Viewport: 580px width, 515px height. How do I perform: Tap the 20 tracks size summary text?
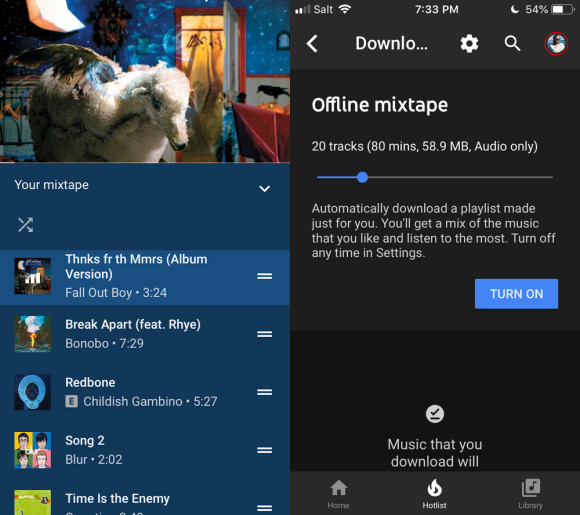coord(424,146)
